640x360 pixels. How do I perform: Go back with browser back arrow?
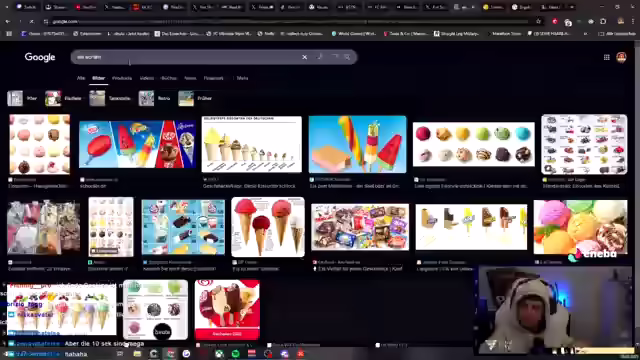click(x=8, y=21)
